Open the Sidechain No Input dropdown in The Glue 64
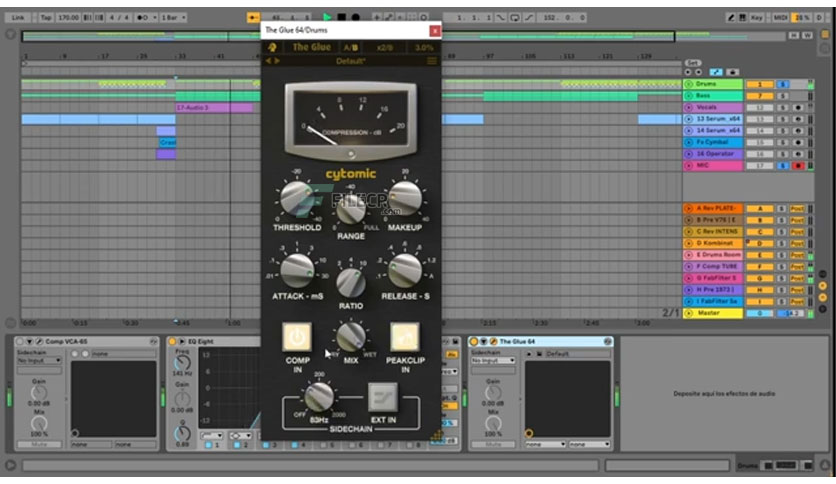The height and width of the screenshot is (484, 836). pyautogui.click(x=493, y=361)
